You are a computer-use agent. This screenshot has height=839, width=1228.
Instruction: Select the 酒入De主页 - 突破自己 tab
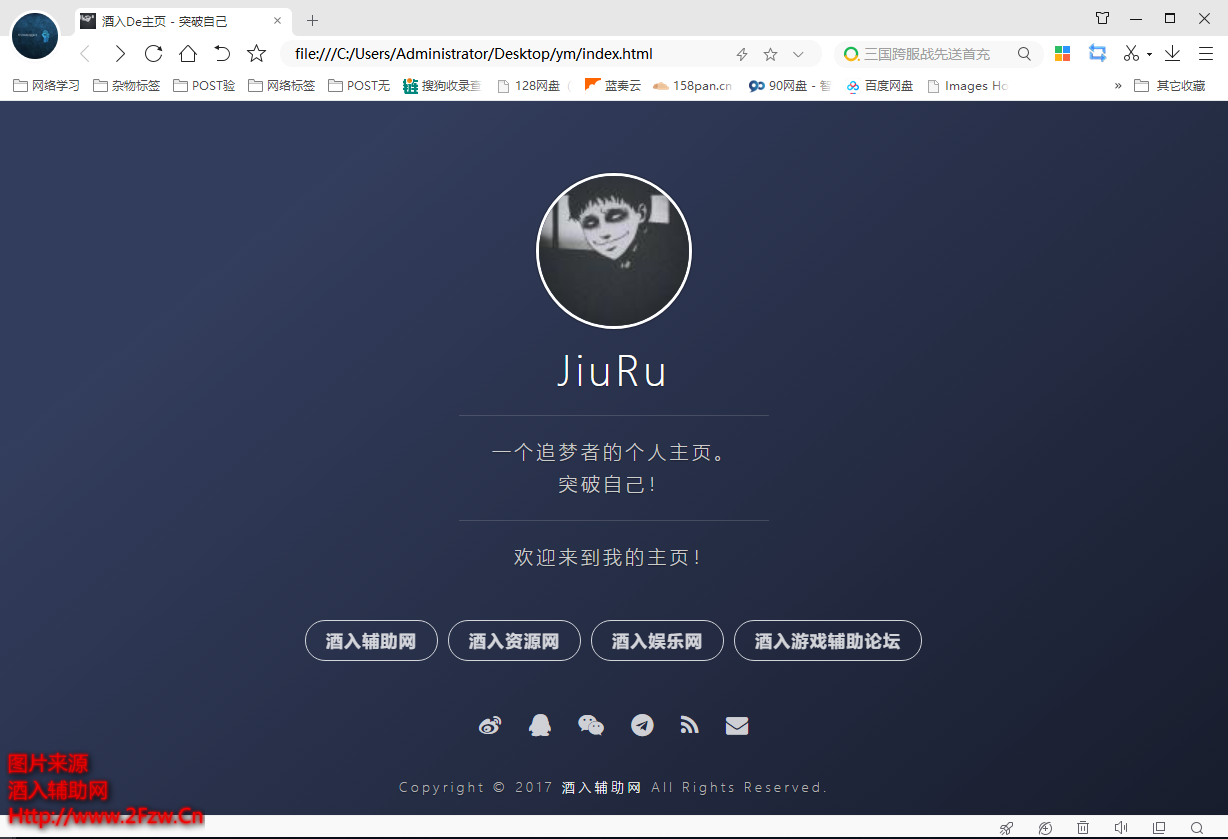(x=182, y=20)
